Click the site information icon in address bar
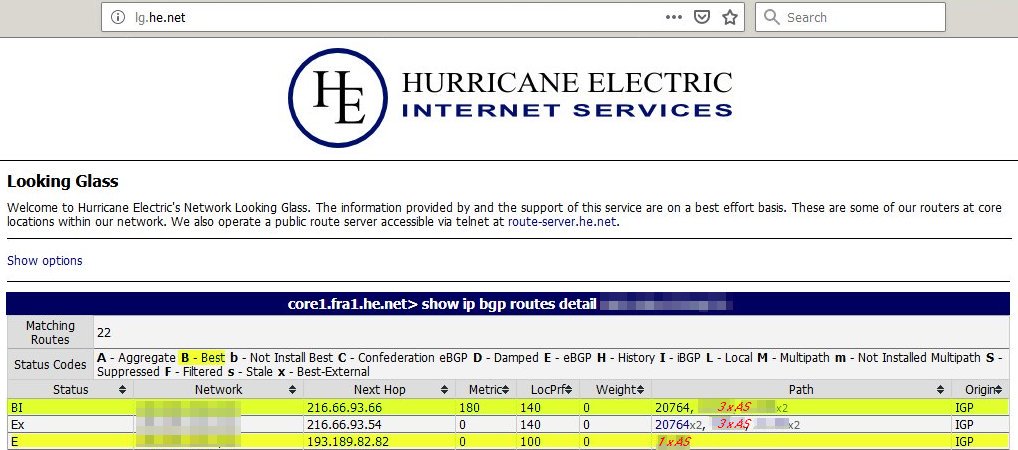 118,18
